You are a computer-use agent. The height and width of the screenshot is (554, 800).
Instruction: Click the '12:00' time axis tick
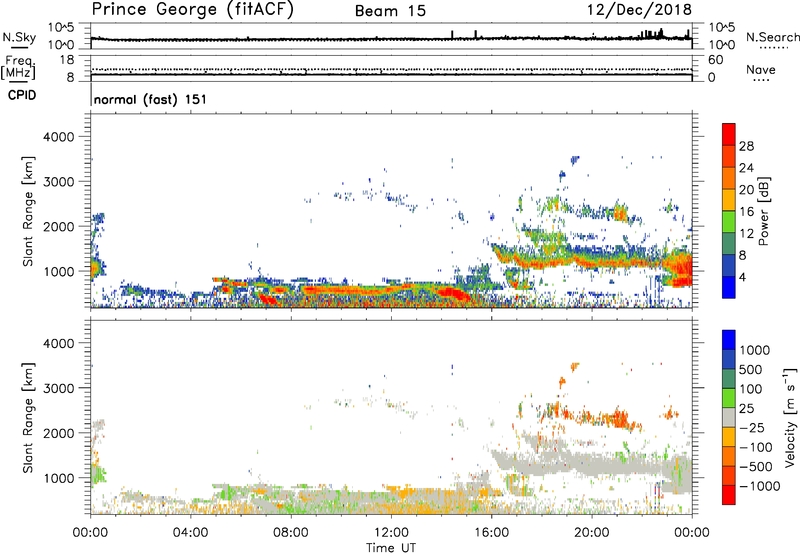[391, 533]
